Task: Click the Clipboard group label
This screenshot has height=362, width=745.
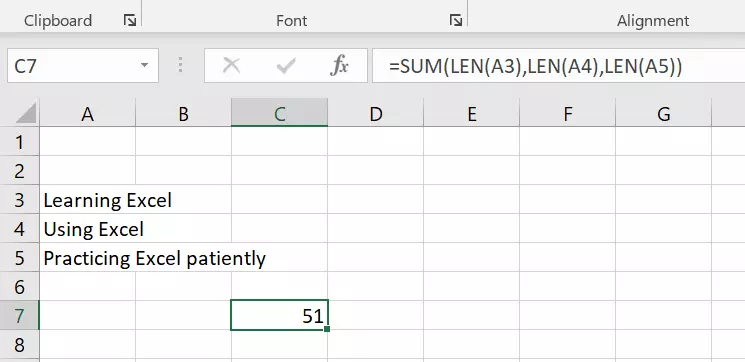Action: pyautogui.click(x=58, y=20)
